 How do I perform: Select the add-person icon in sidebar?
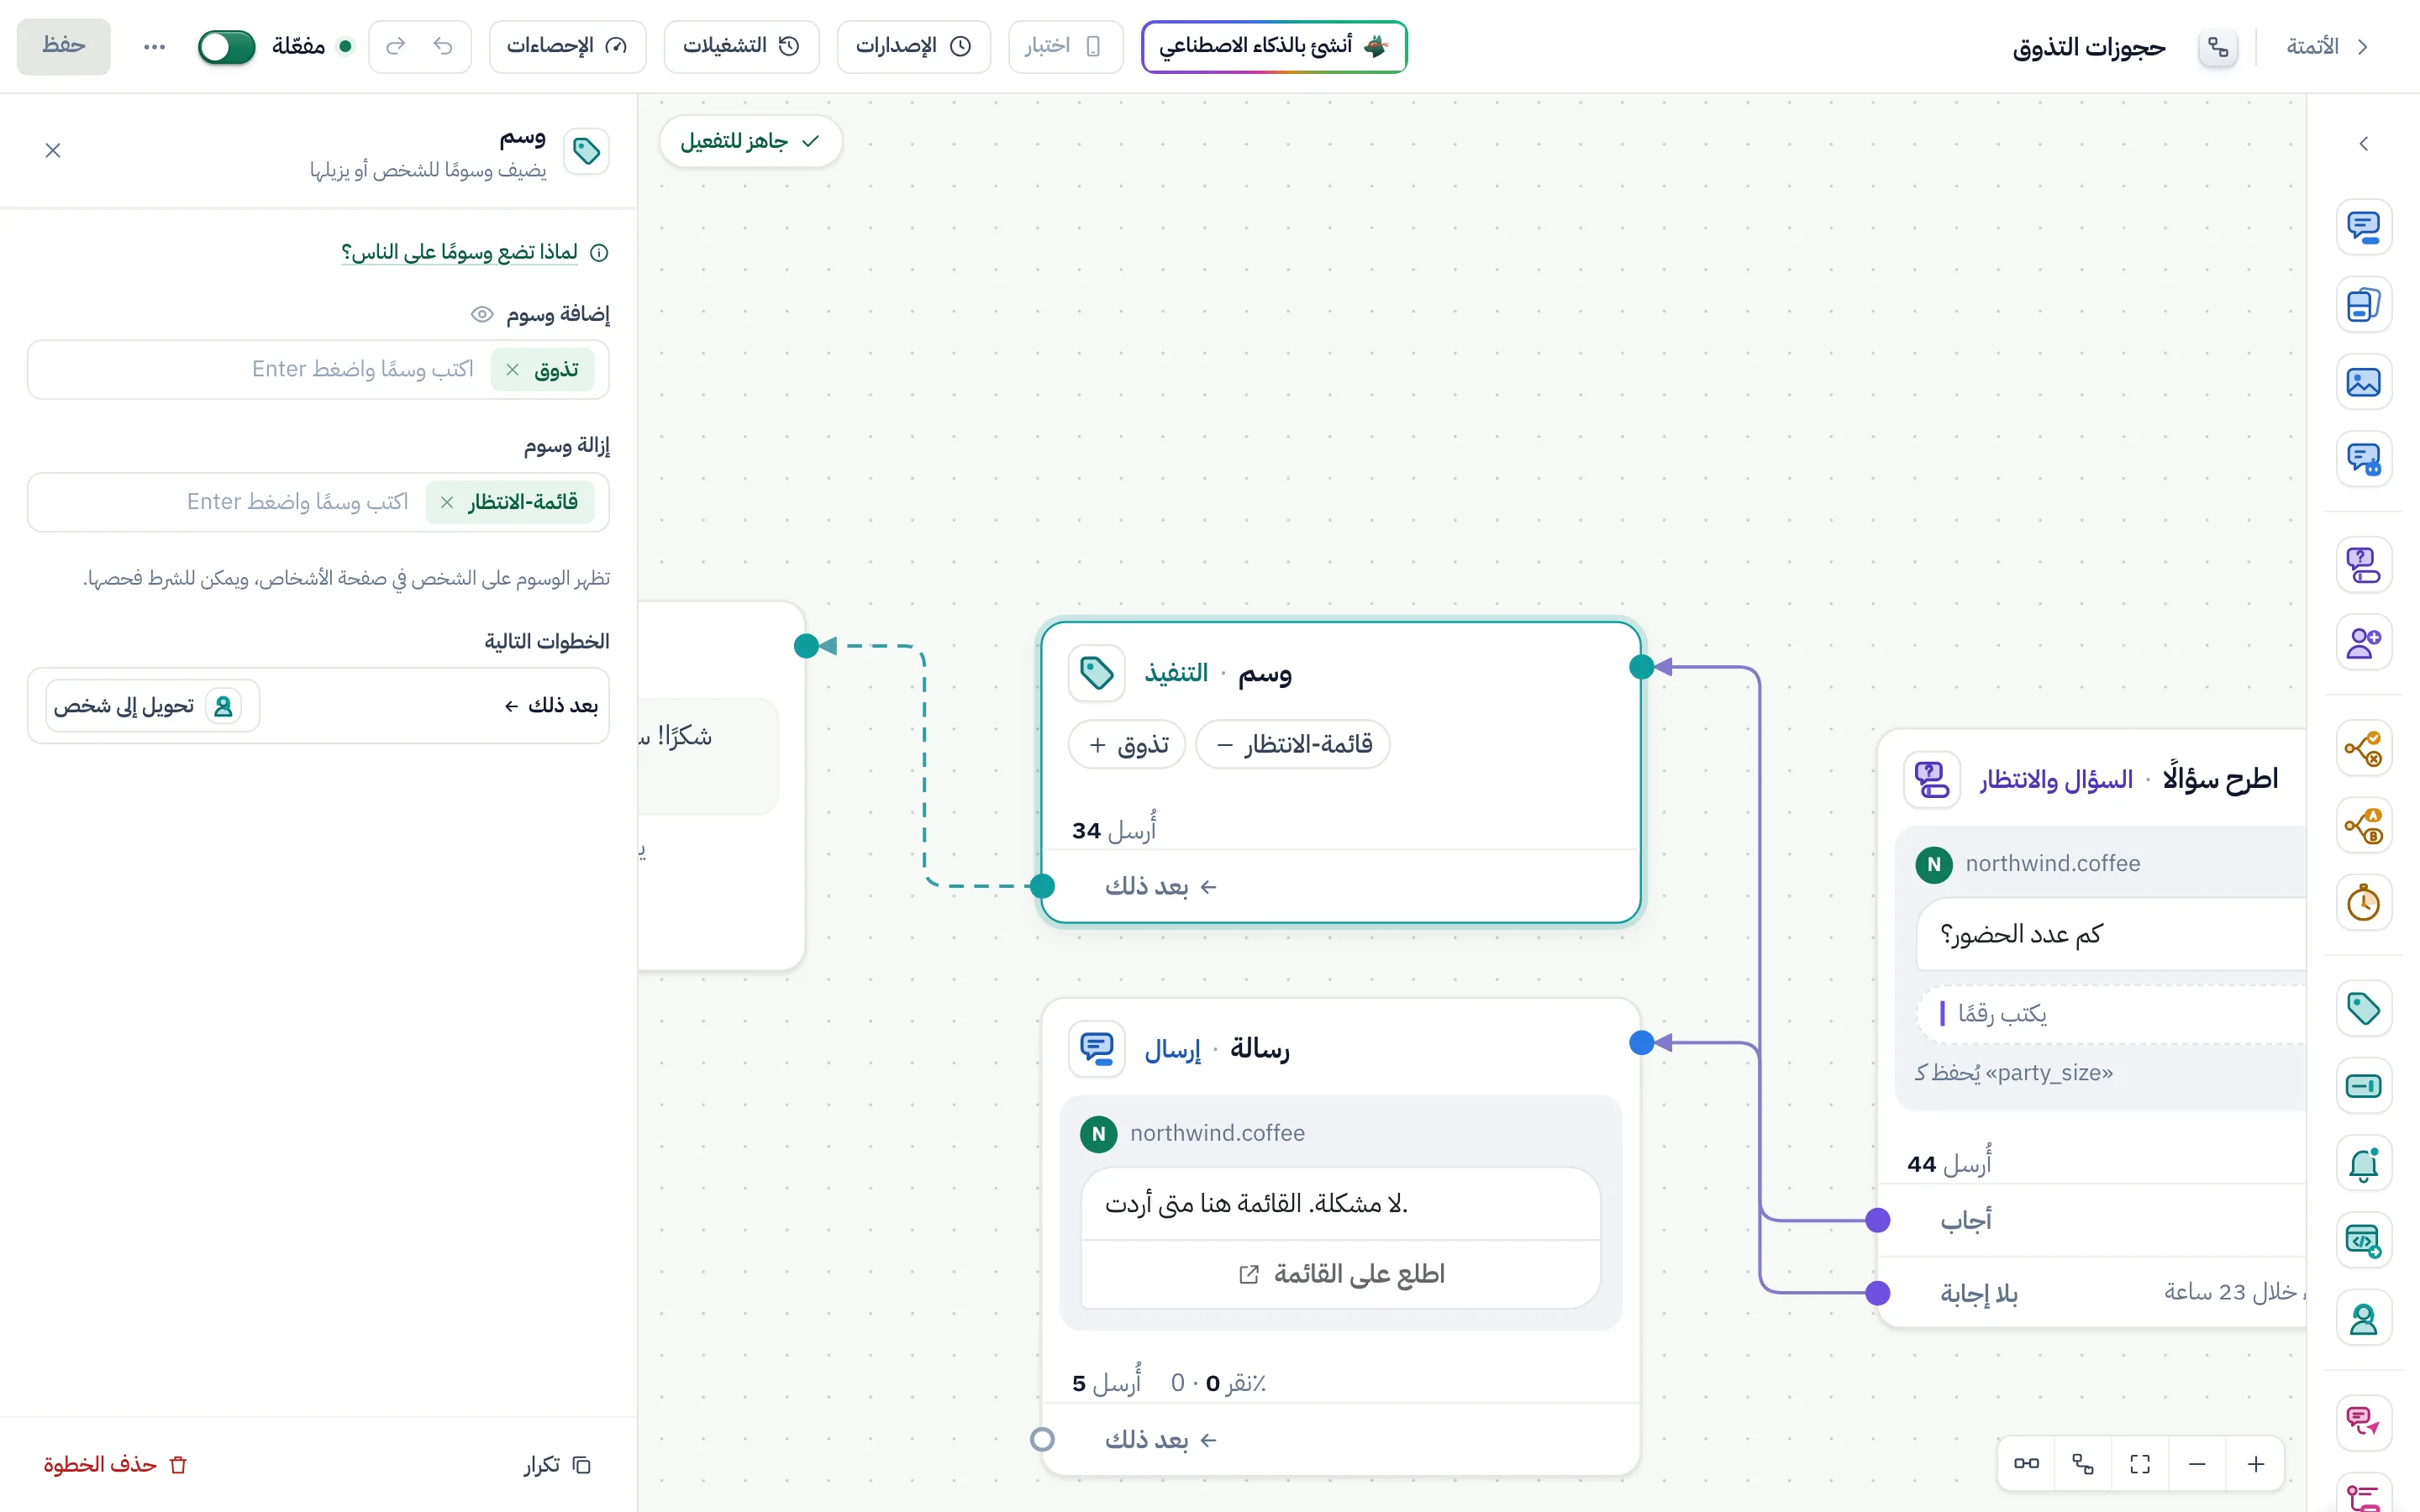click(x=2363, y=642)
